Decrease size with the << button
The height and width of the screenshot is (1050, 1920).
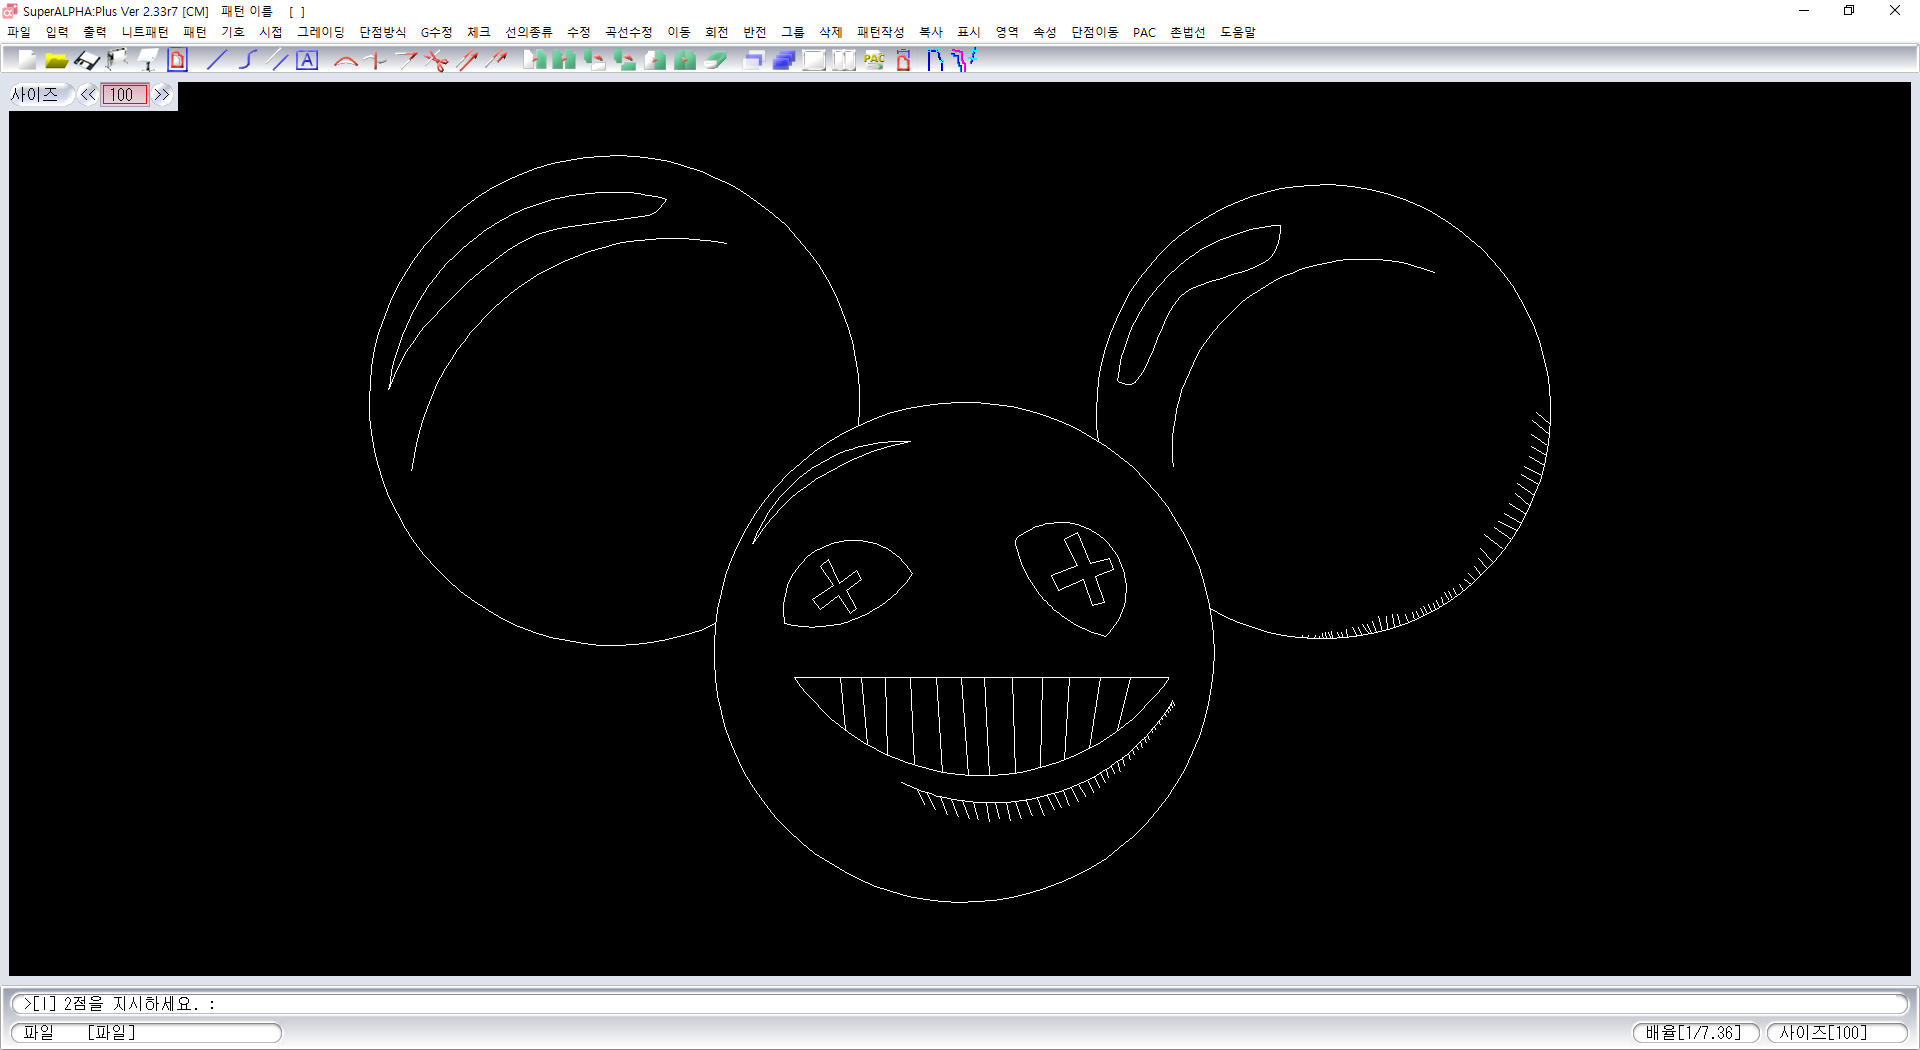click(x=88, y=95)
